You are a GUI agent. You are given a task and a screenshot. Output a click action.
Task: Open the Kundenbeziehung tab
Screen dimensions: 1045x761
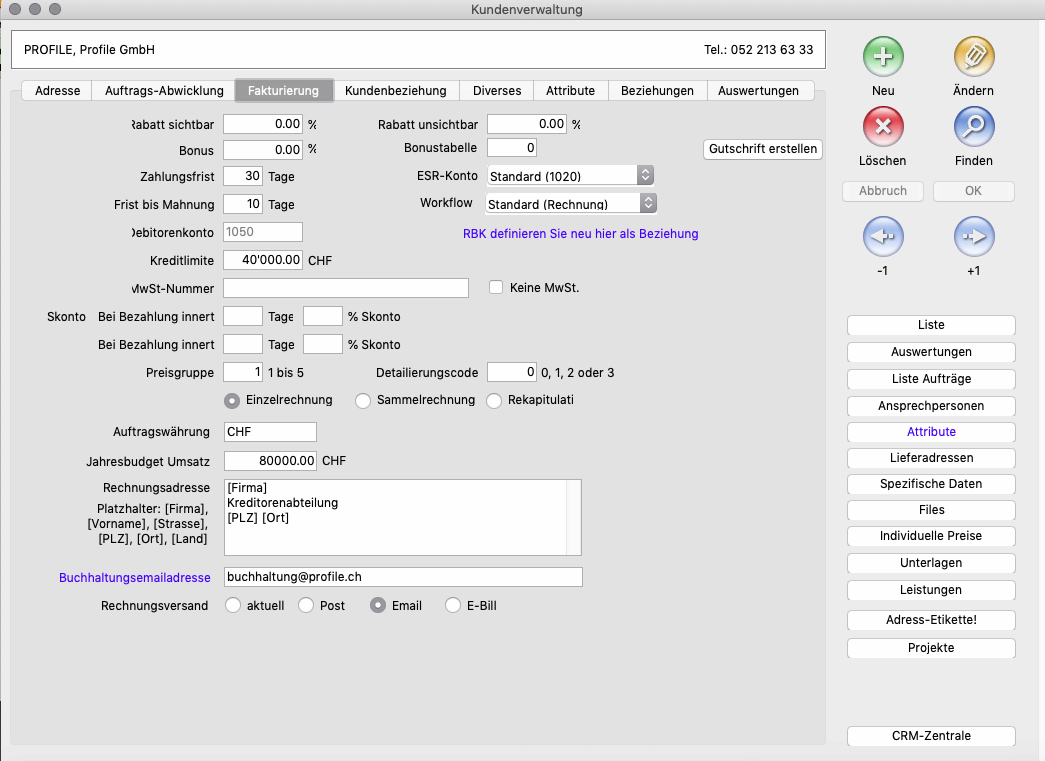point(395,90)
